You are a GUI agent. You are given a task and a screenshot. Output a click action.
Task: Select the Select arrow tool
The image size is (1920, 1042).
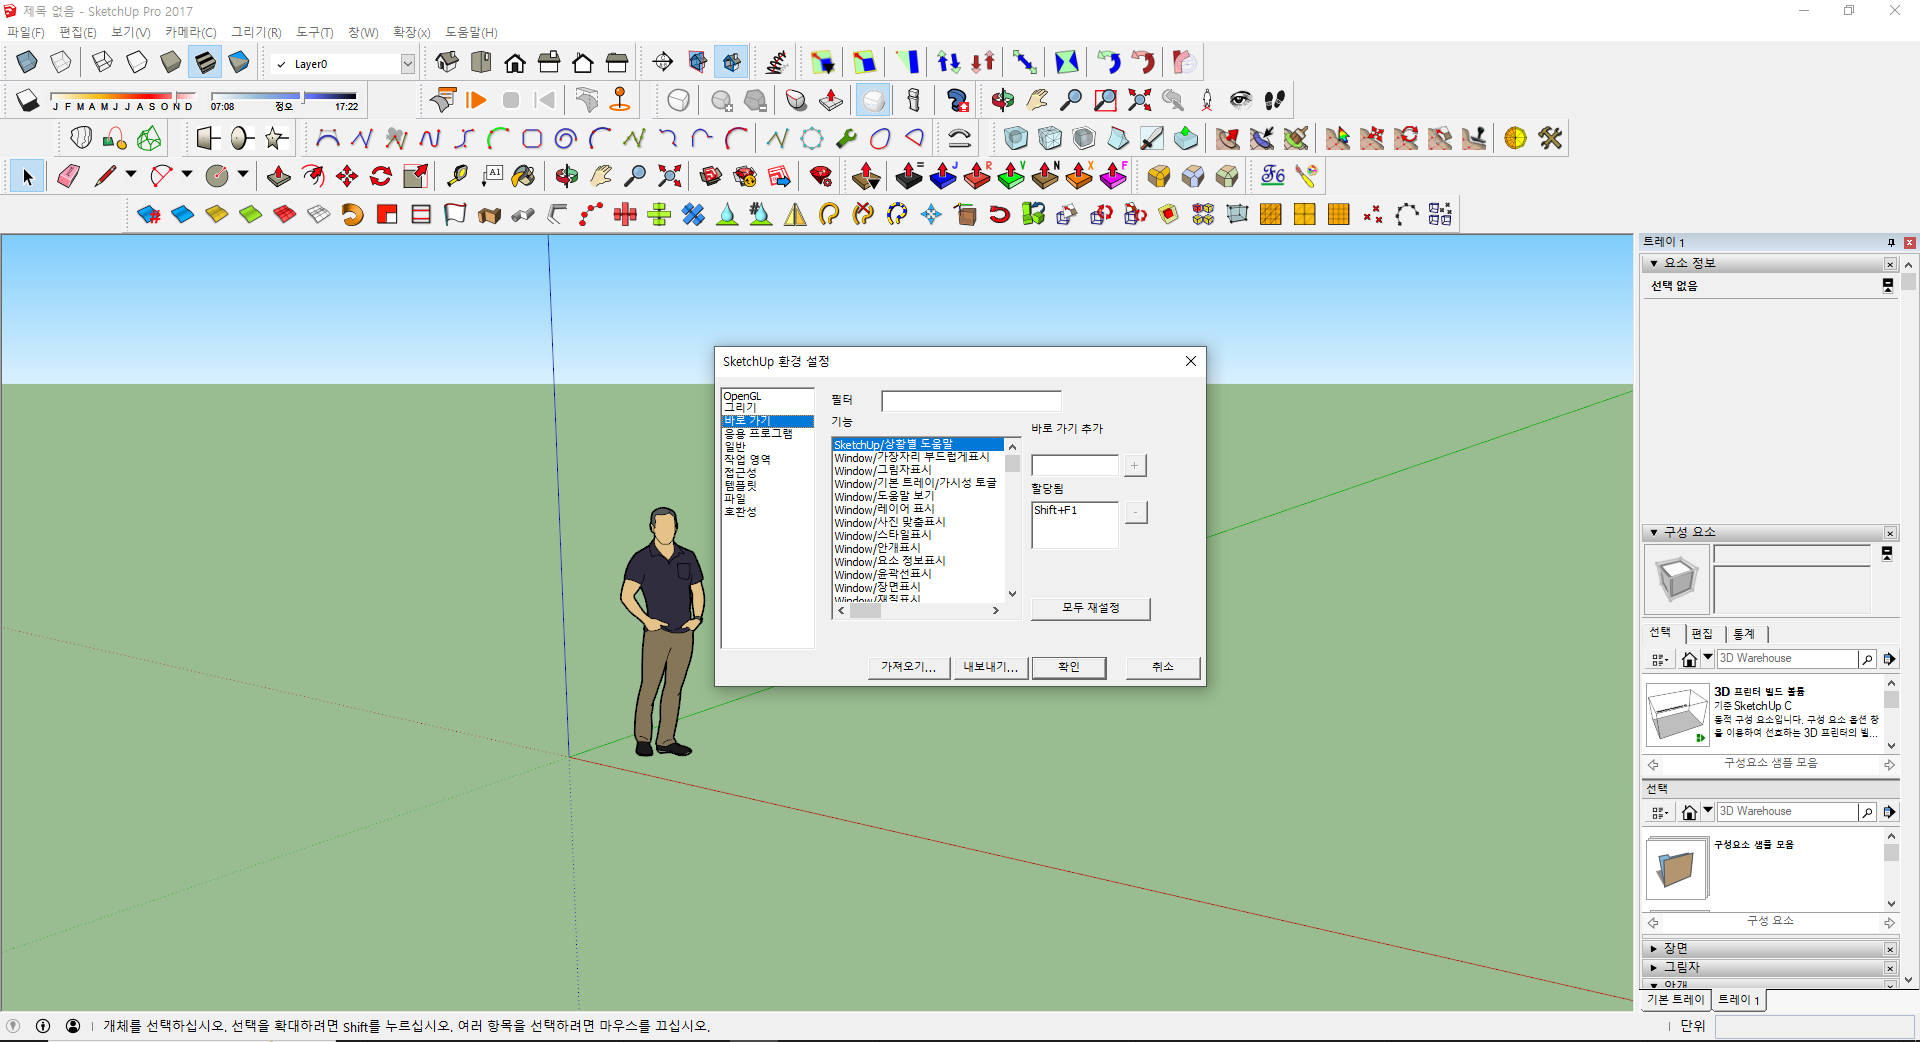[x=27, y=177]
